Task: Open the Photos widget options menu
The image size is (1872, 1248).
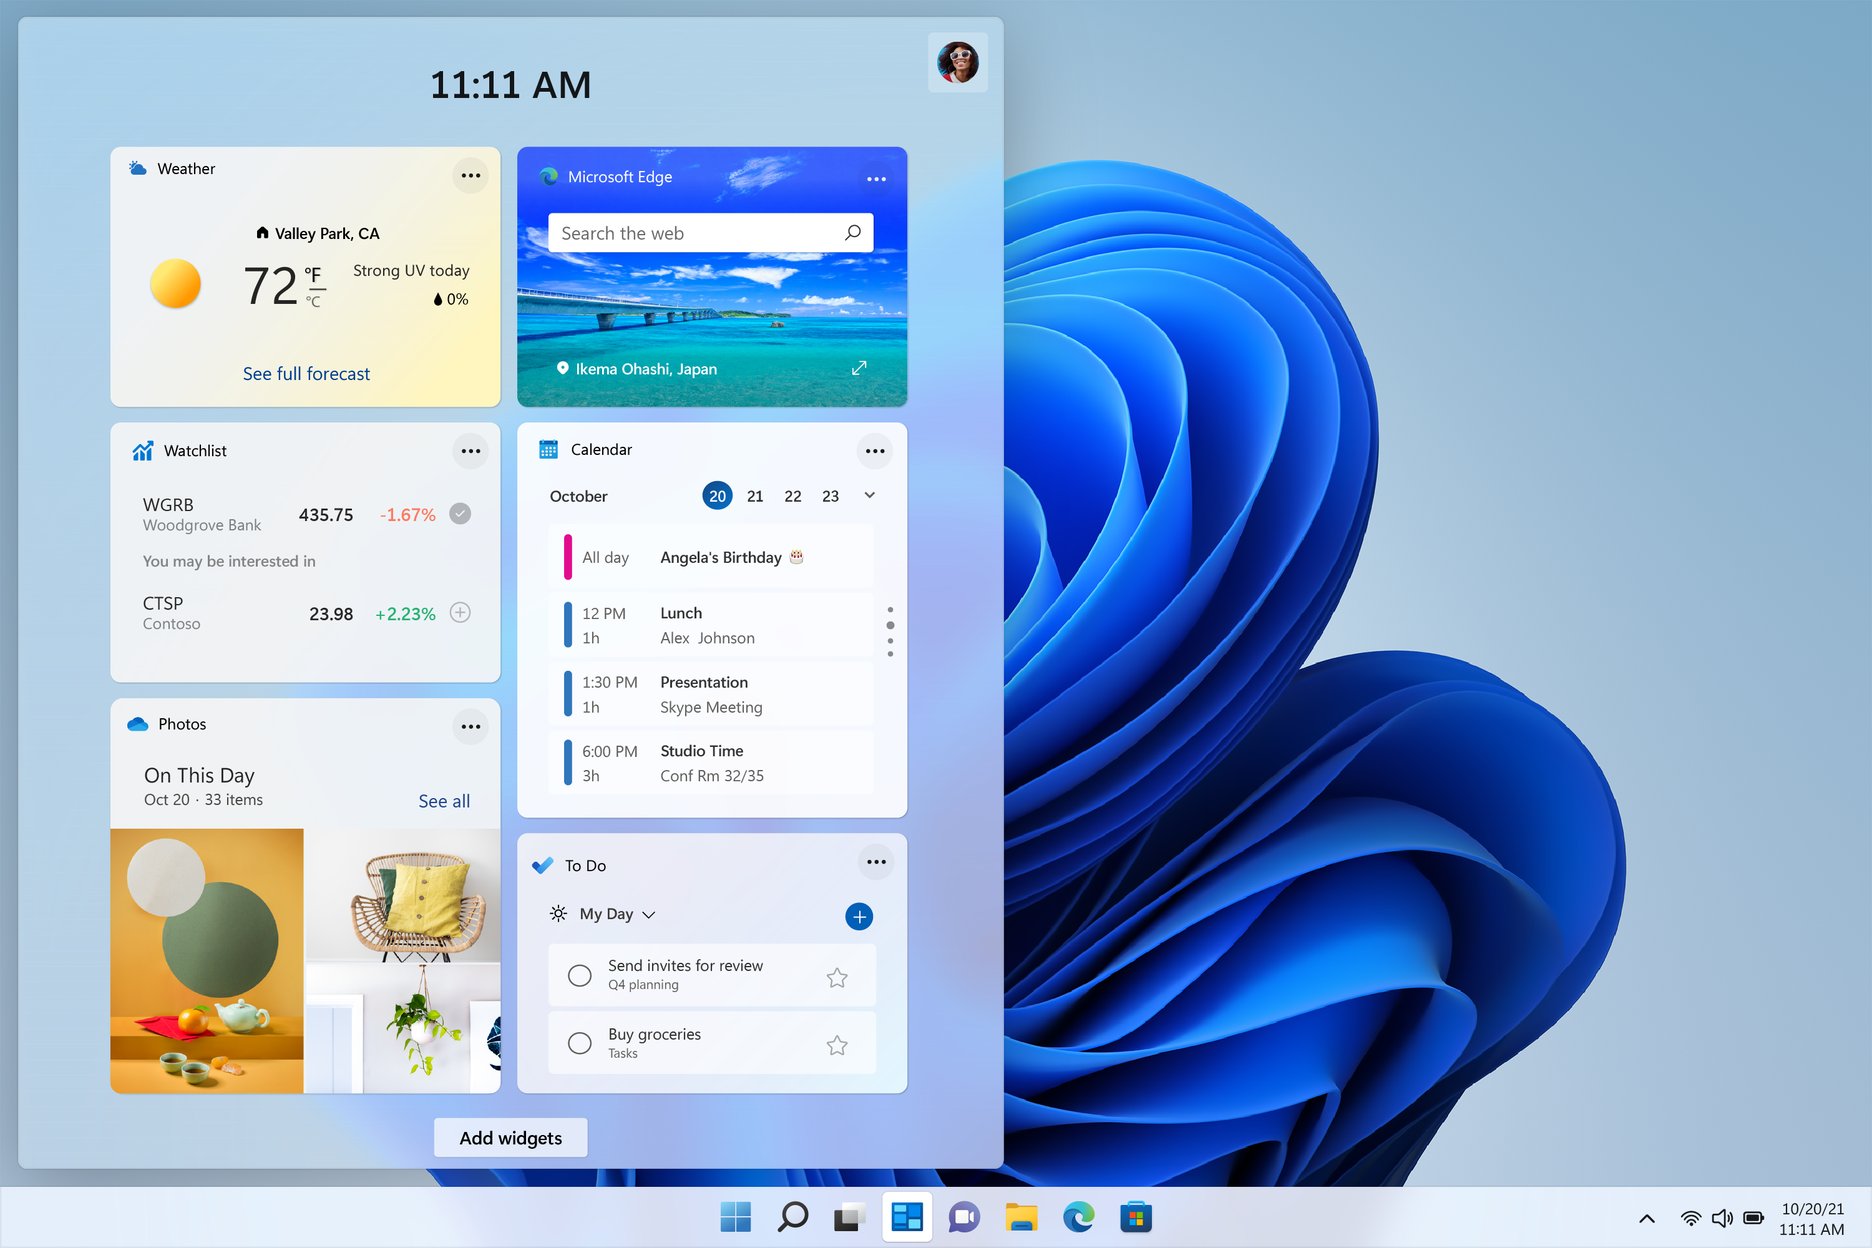Action: point(470,726)
